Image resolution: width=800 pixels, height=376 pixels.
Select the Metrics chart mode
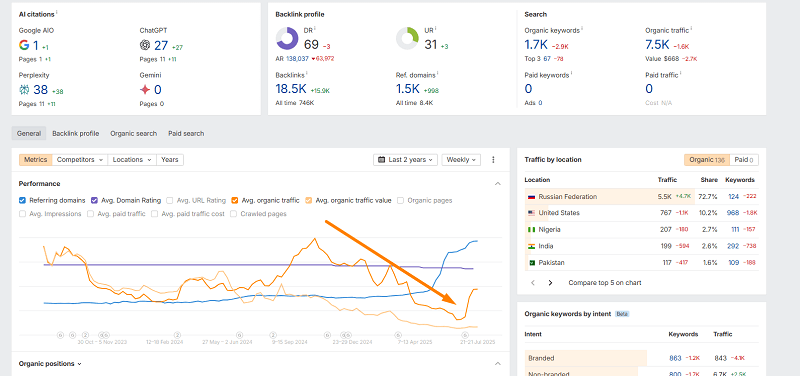(36, 160)
